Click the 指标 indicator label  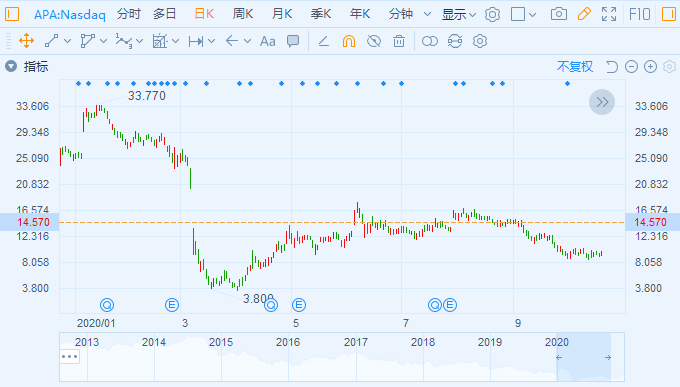click(36, 66)
